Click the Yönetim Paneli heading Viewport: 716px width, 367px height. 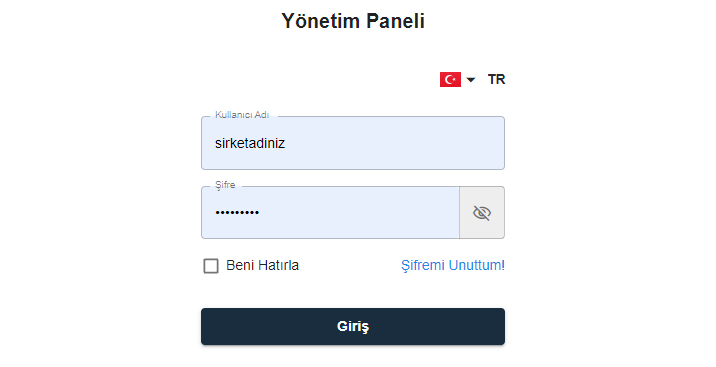pyautogui.click(x=353, y=21)
